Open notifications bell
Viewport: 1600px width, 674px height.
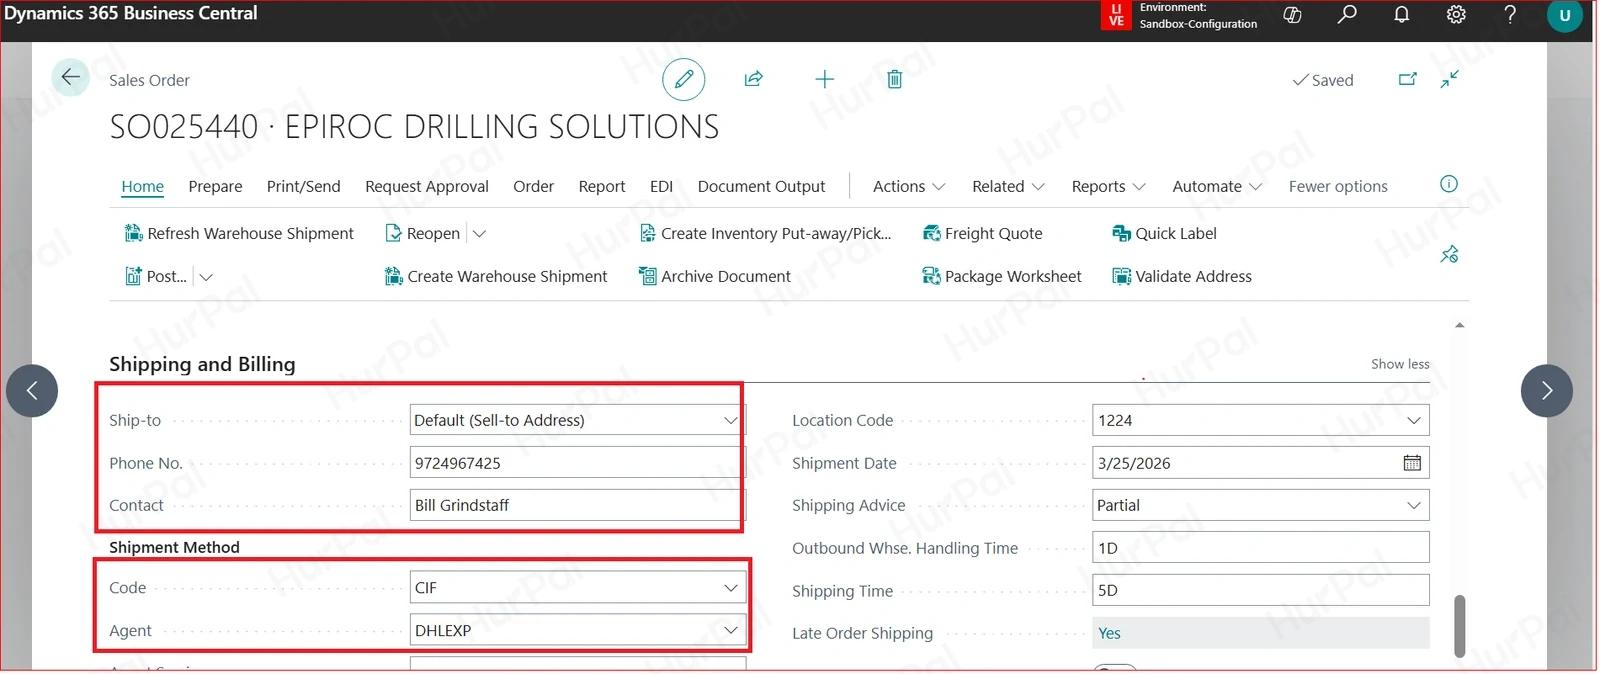[1402, 14]
